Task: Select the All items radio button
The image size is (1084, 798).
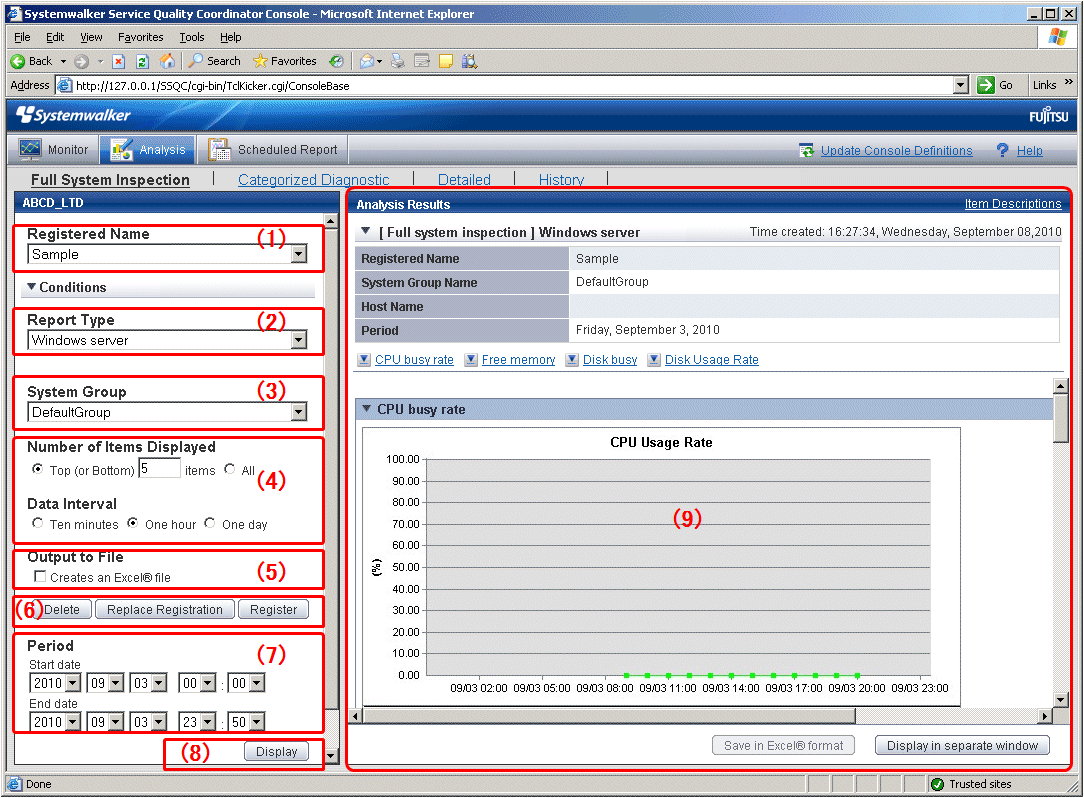Action: [230, 469]
